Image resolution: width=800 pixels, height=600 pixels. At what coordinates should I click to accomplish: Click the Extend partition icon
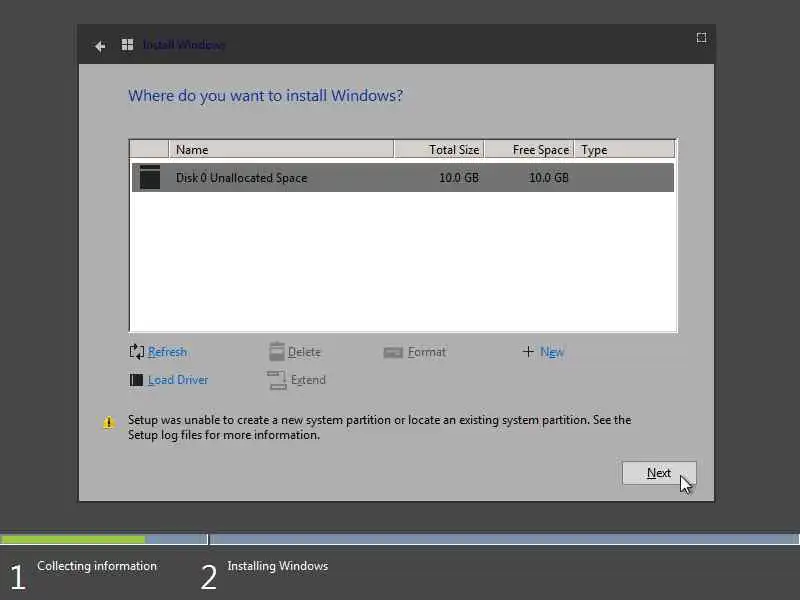[x=277, y=380]
